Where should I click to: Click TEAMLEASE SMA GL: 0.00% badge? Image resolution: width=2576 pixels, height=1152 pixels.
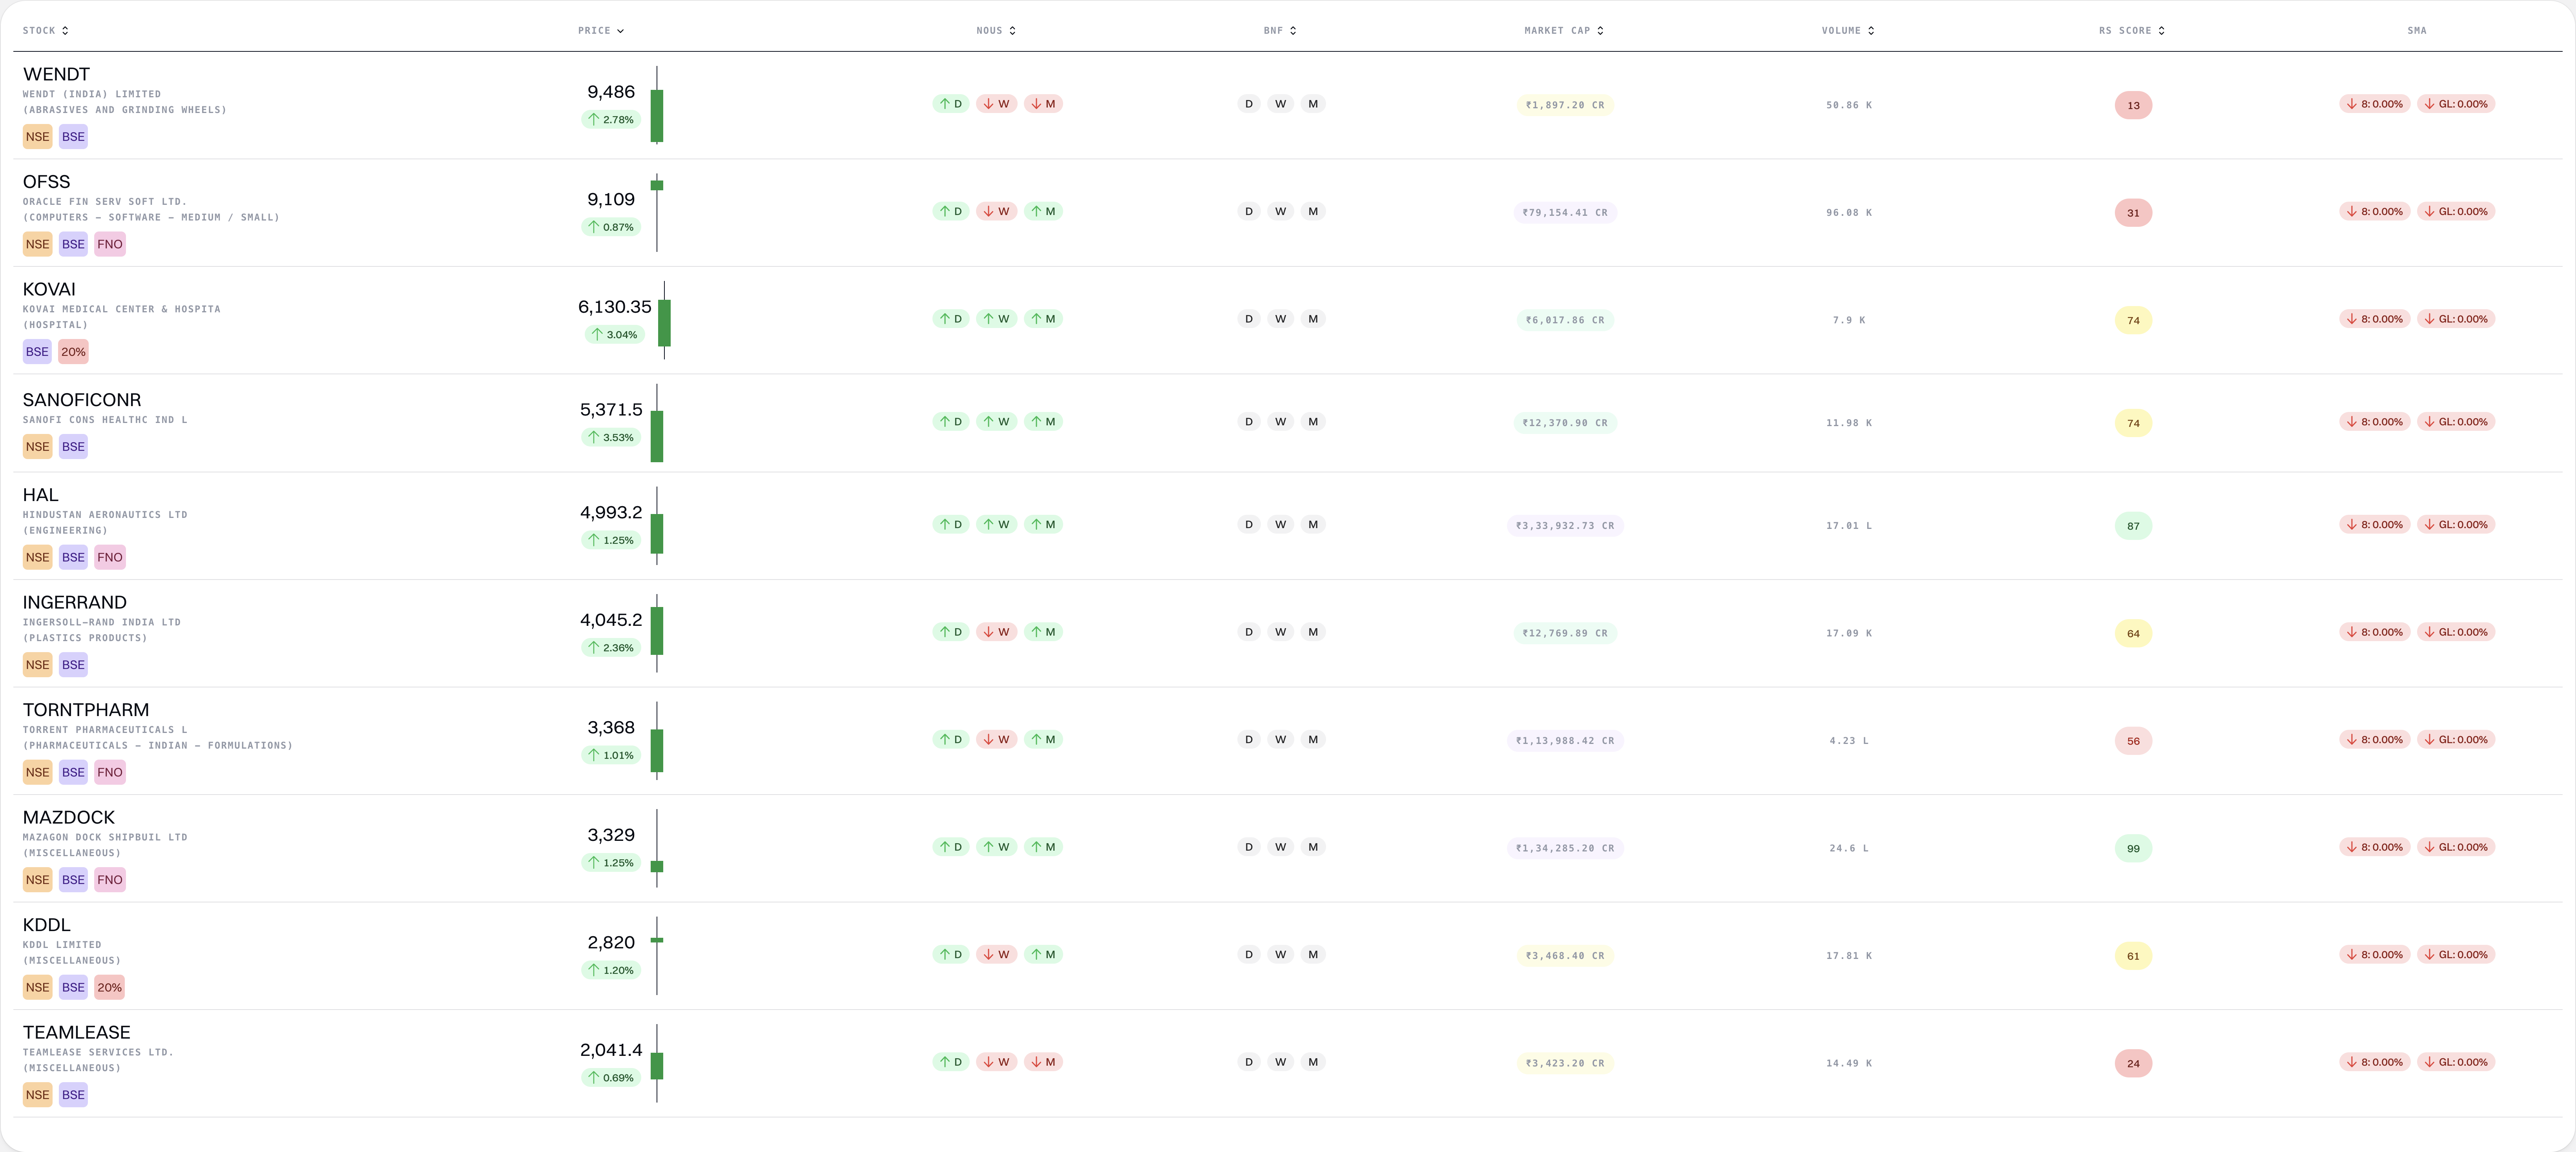coord(2456,1062)
